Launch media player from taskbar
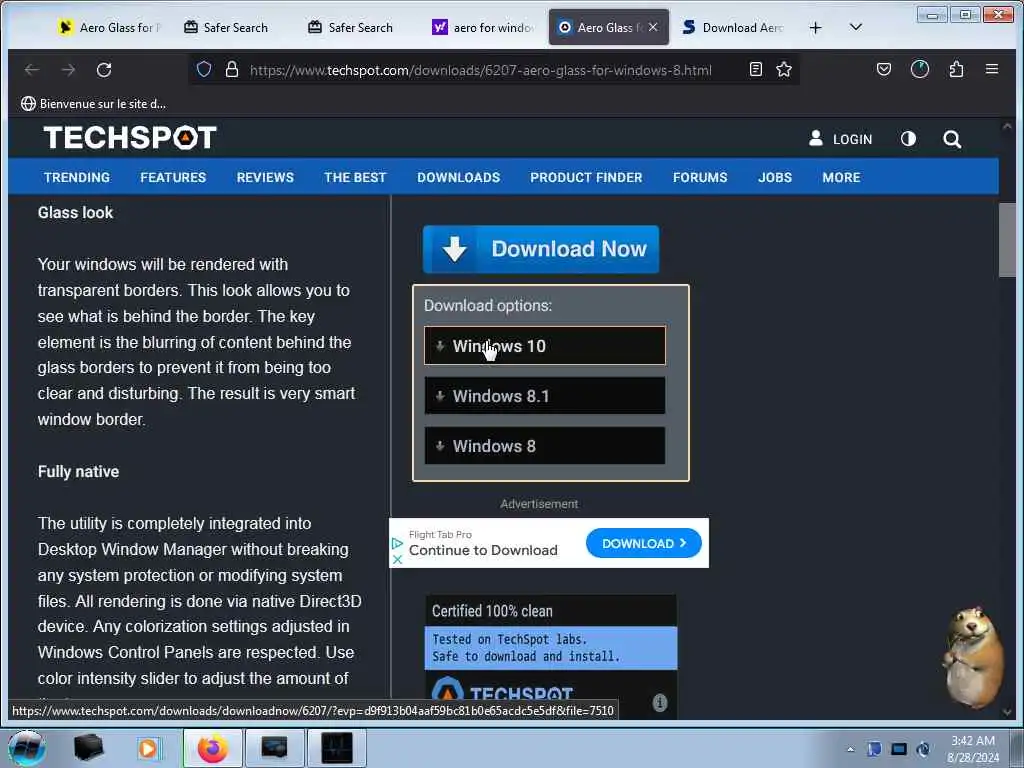 click(x=148, y=748)
